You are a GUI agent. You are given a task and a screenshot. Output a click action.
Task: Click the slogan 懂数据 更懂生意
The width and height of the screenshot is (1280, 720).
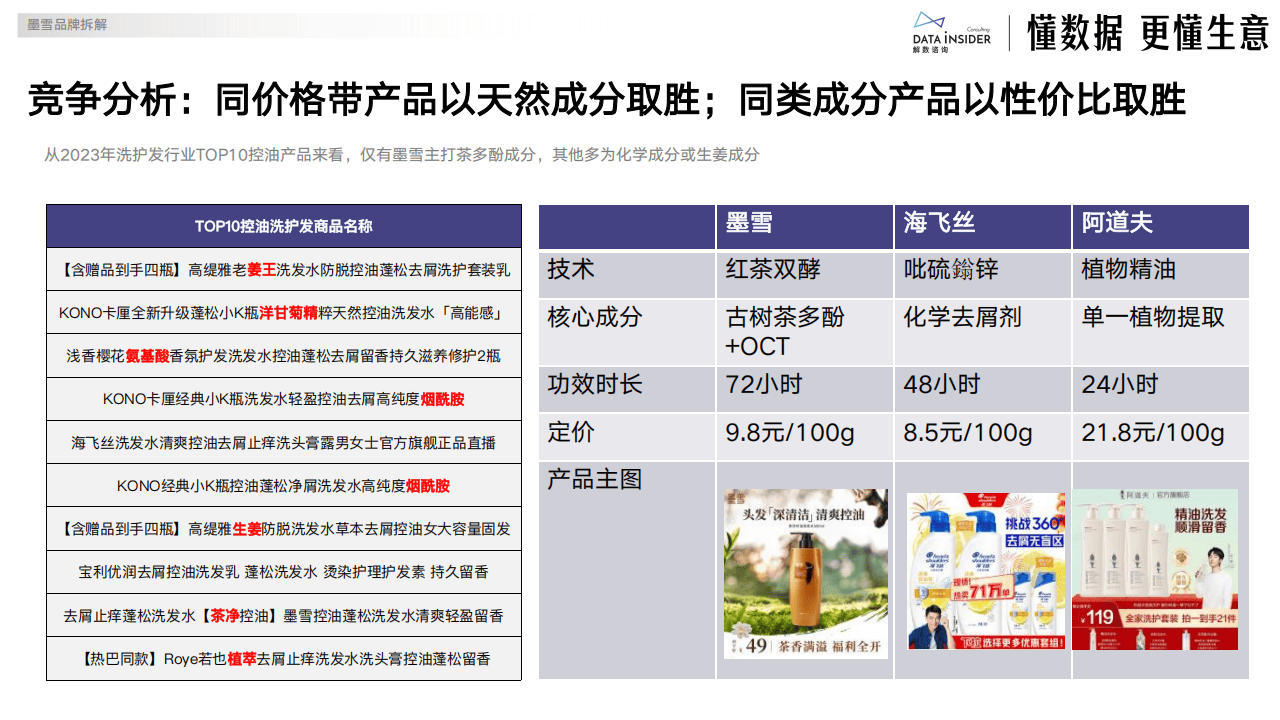pyautogui.click(x=1146, y=33)
